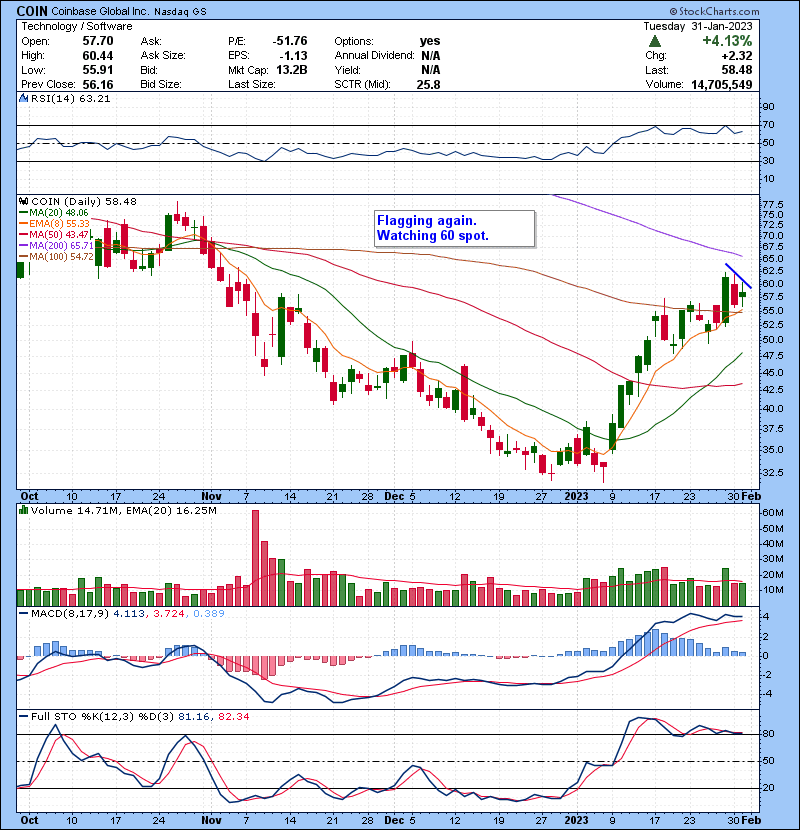Click the MA(200) 65.71 legend entry

click(56, 245)
